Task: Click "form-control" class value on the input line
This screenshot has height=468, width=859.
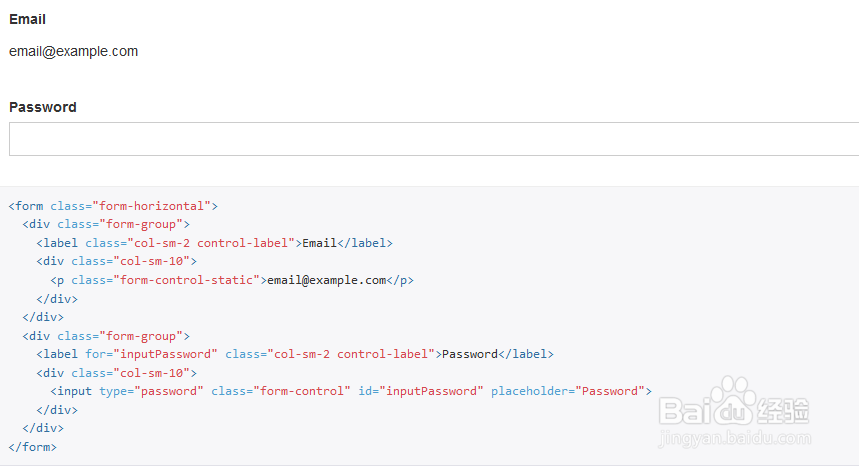Action: pyautogui.click(x=298, y=391)
